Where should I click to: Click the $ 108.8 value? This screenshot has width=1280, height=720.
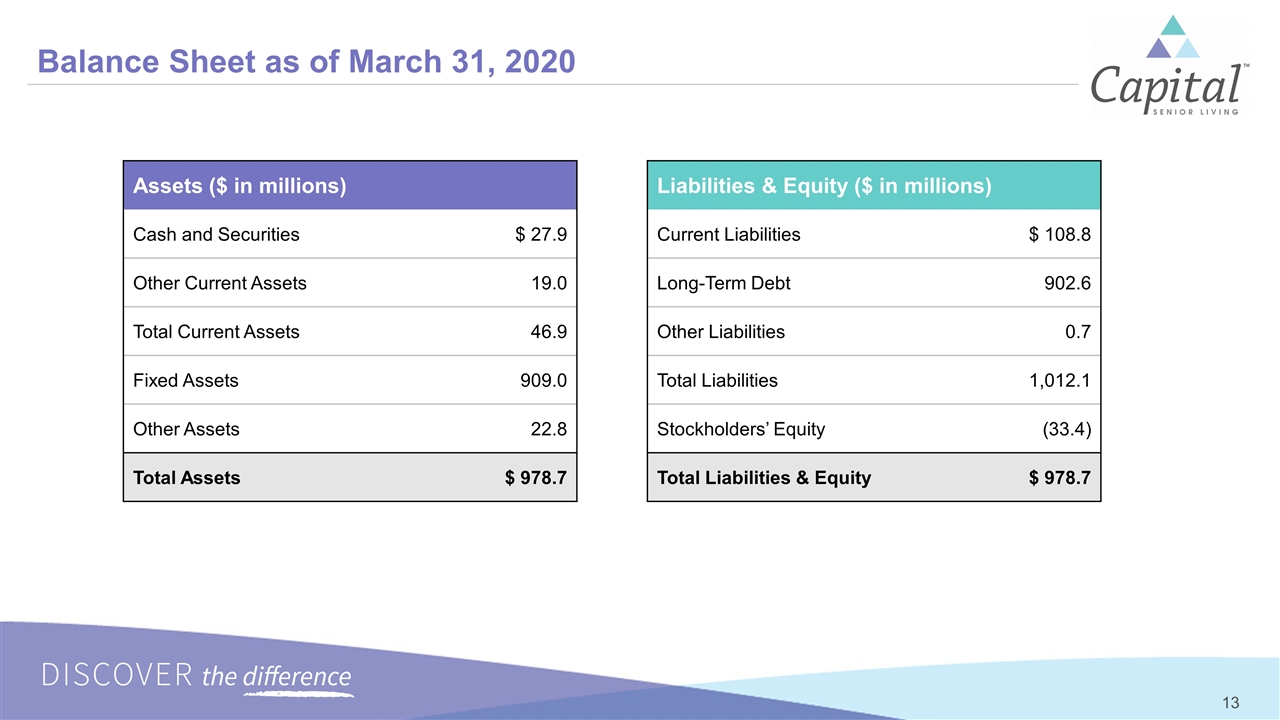tap(1060, 235)
